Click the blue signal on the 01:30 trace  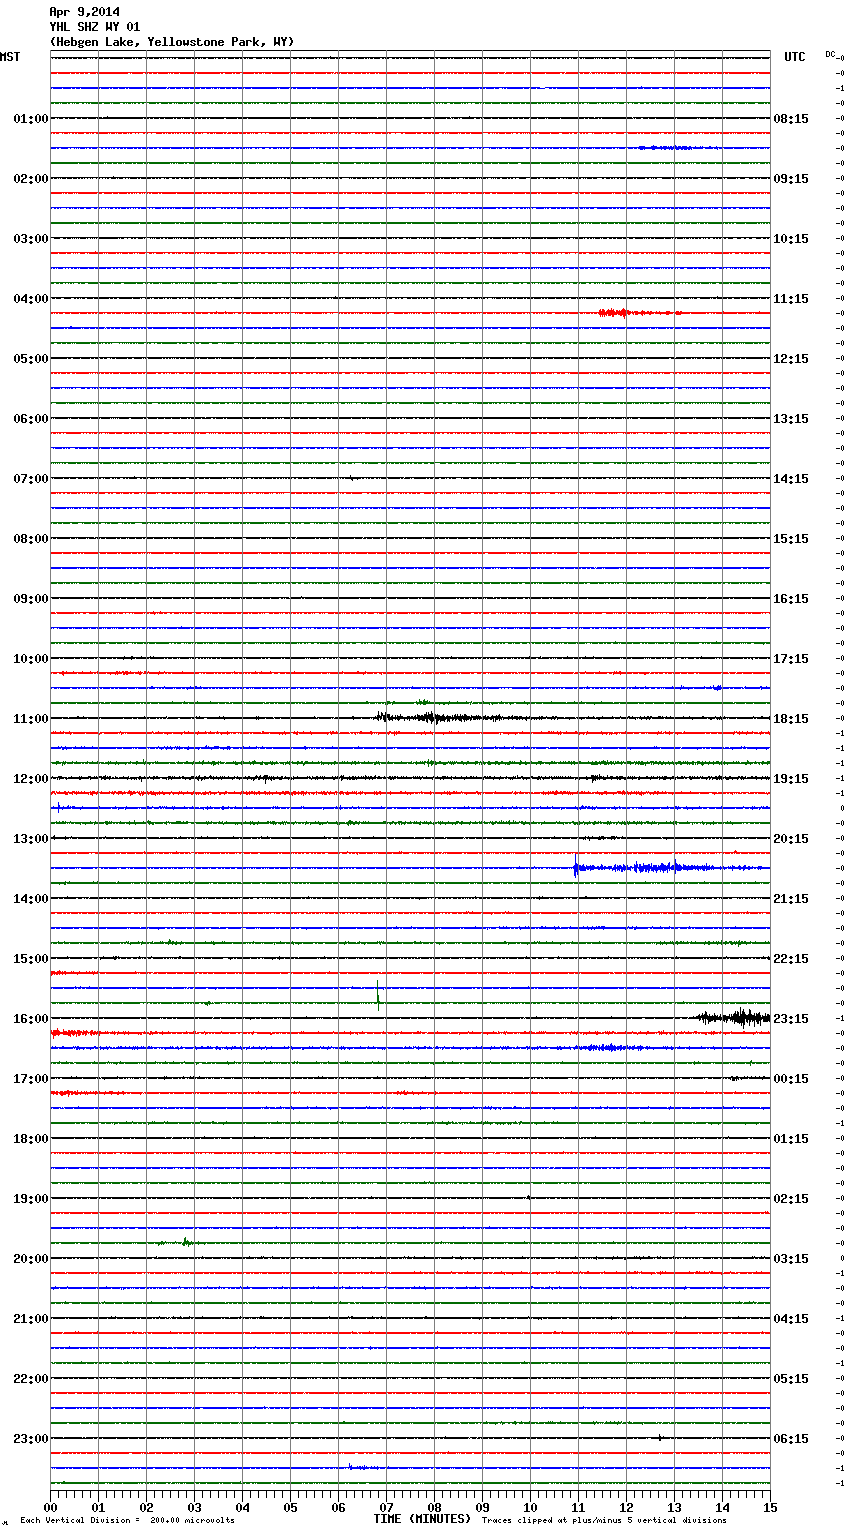tap(678, 148)
